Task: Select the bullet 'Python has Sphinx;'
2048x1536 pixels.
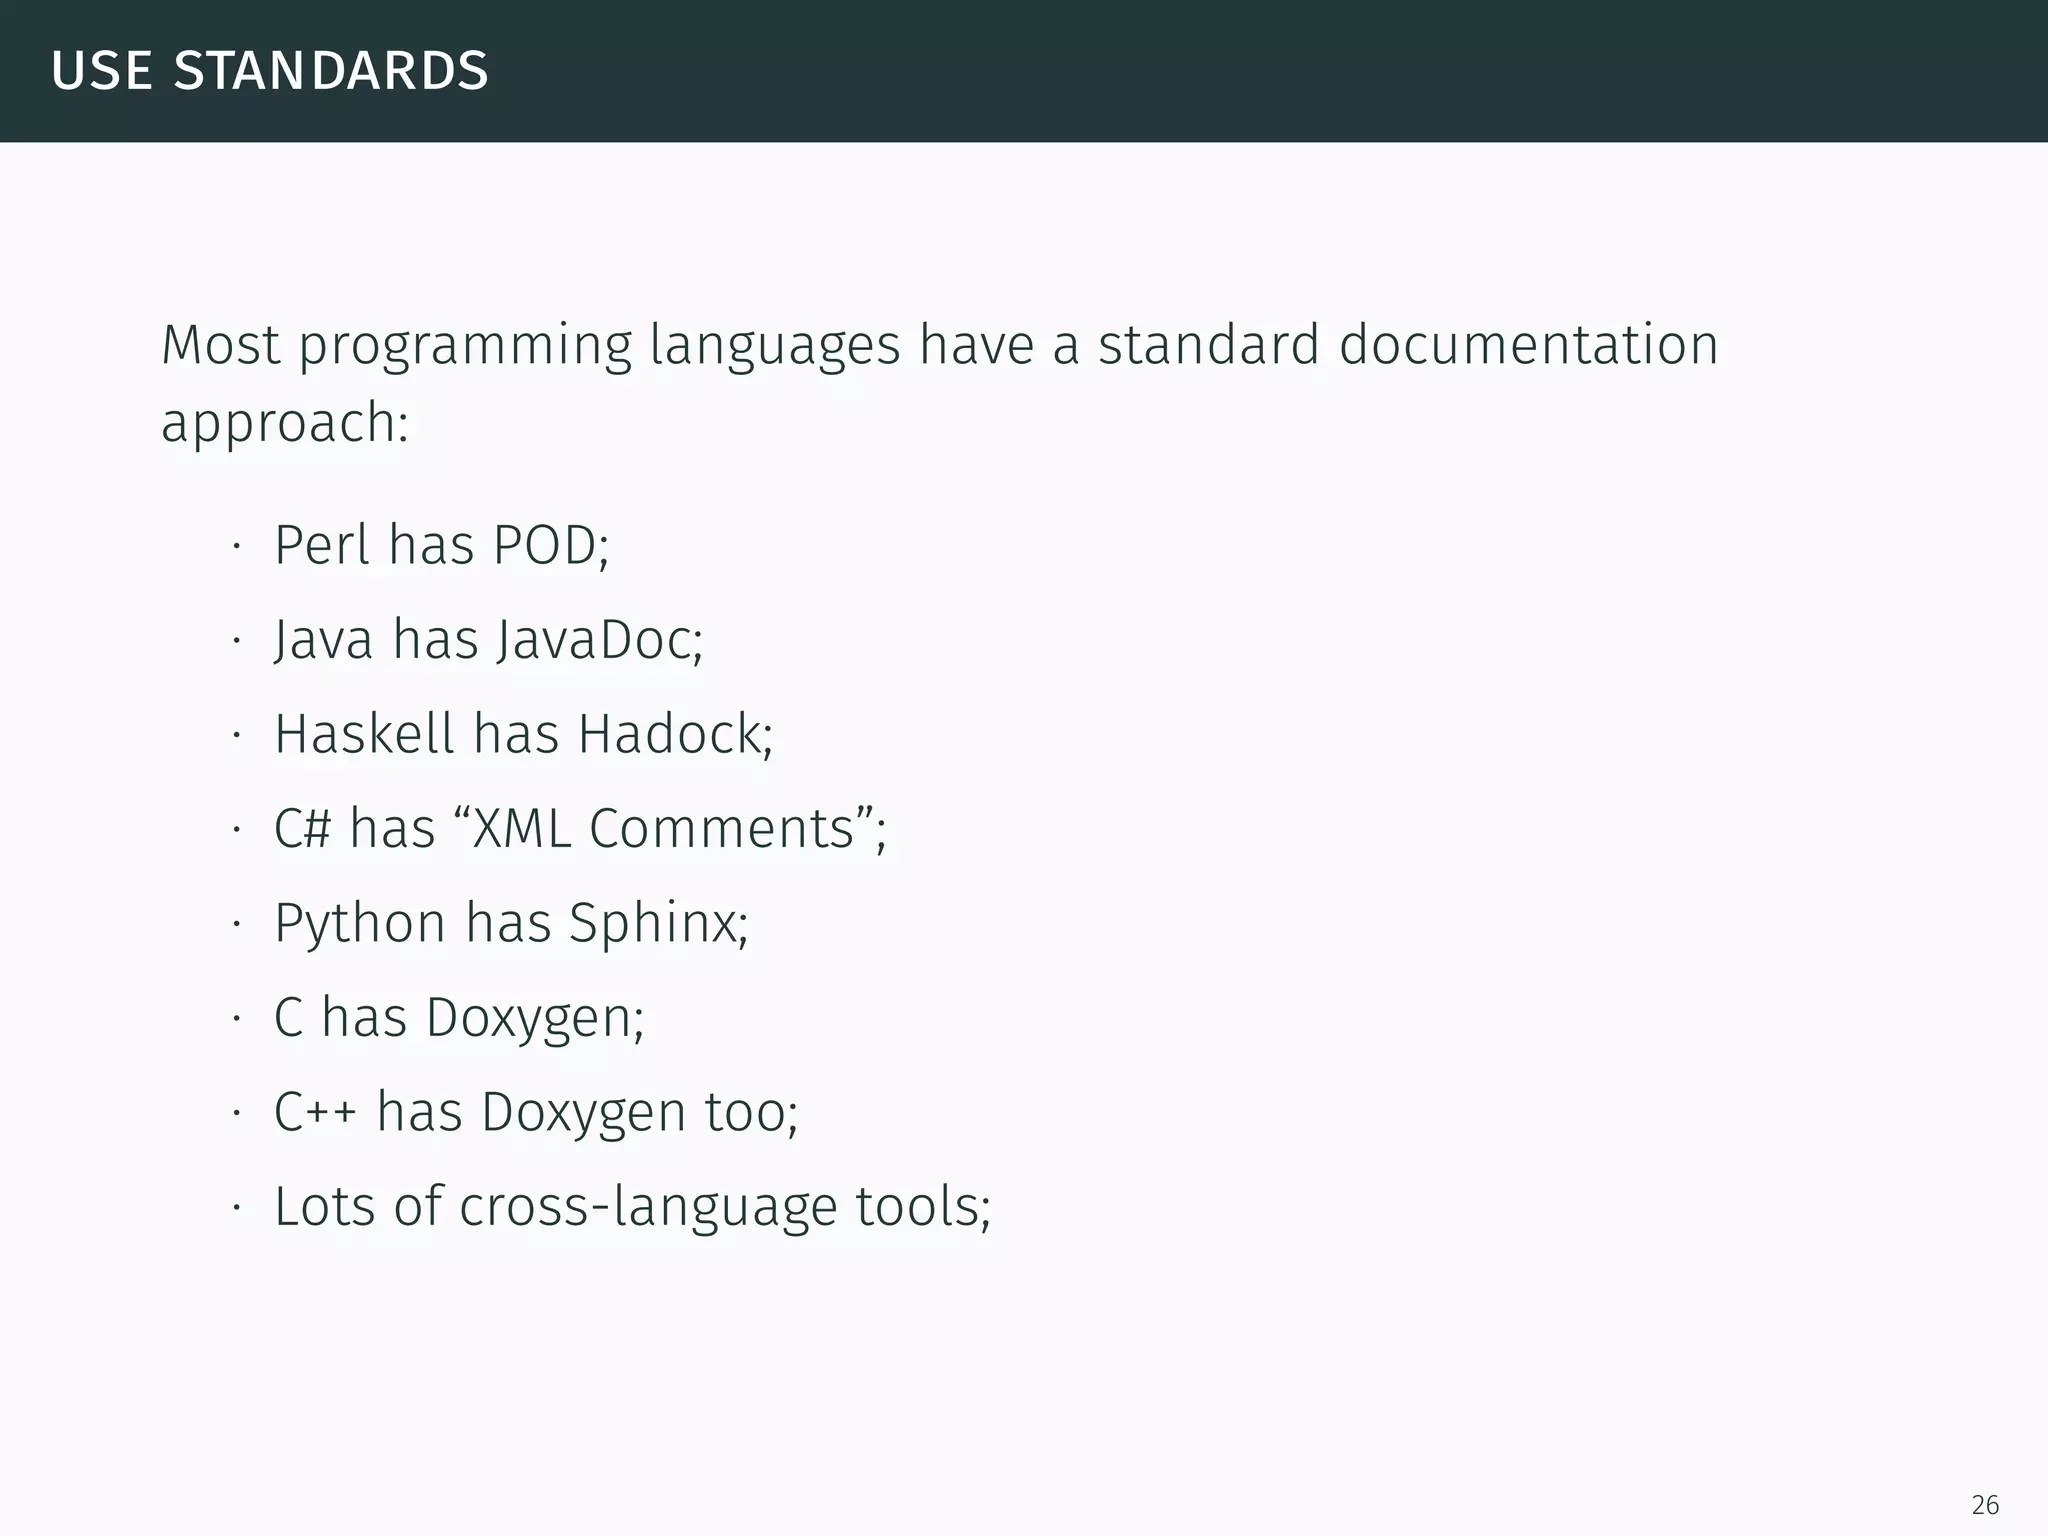Action: click(511, 923)
